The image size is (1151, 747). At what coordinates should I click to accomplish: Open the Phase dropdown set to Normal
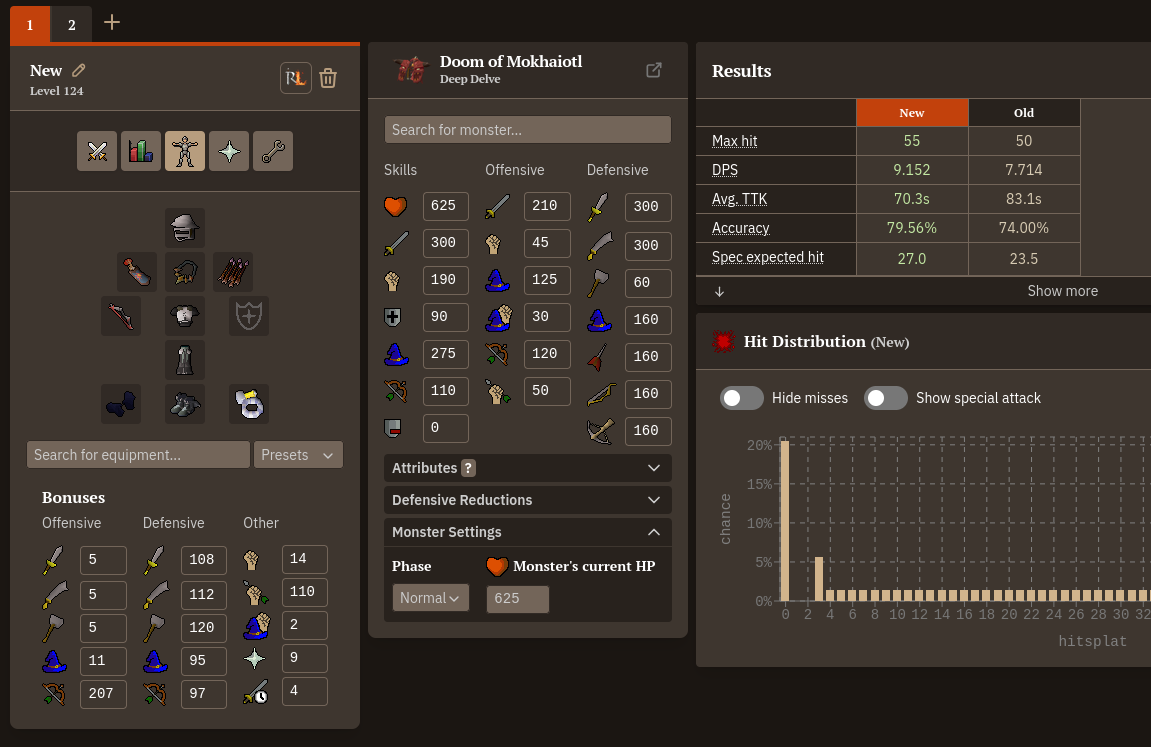point(430,598)
